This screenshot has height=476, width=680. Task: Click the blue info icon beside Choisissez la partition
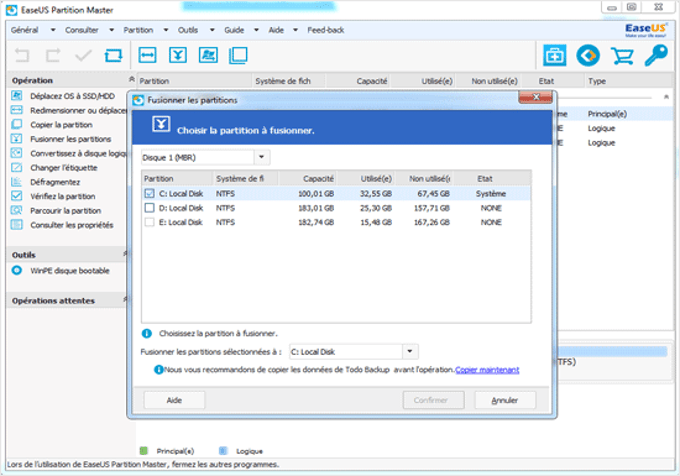click(147, 333)
